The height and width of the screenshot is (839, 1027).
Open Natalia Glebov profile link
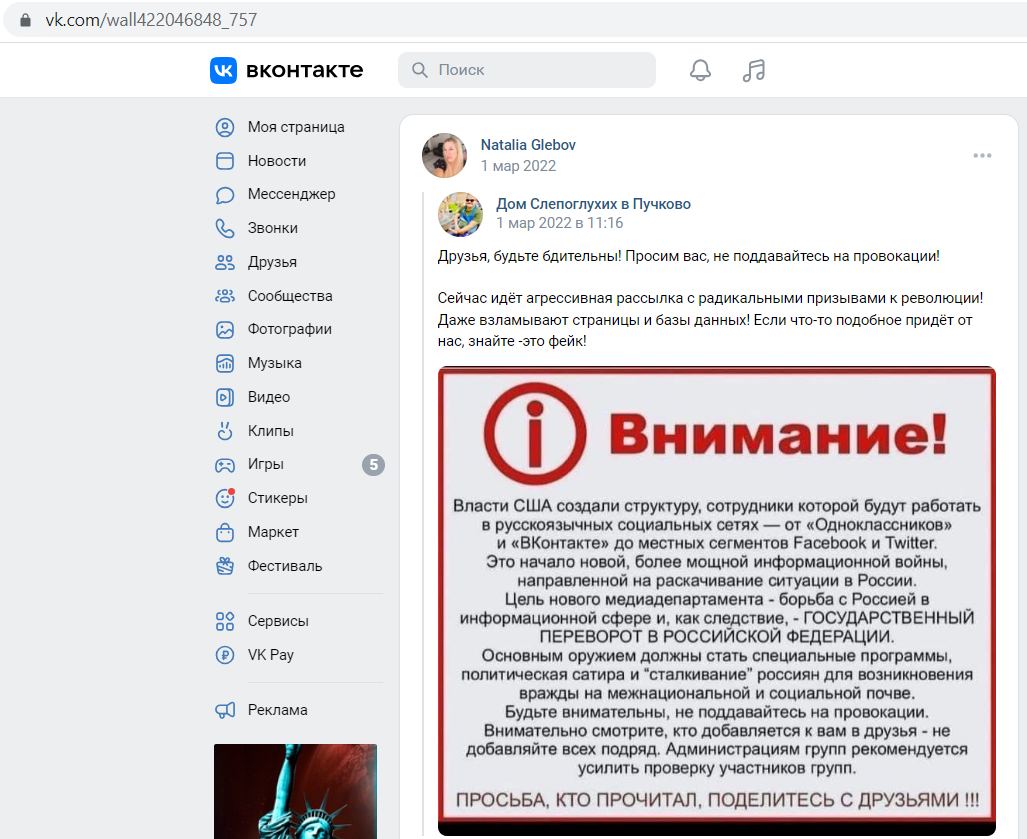tap(528, 145)
